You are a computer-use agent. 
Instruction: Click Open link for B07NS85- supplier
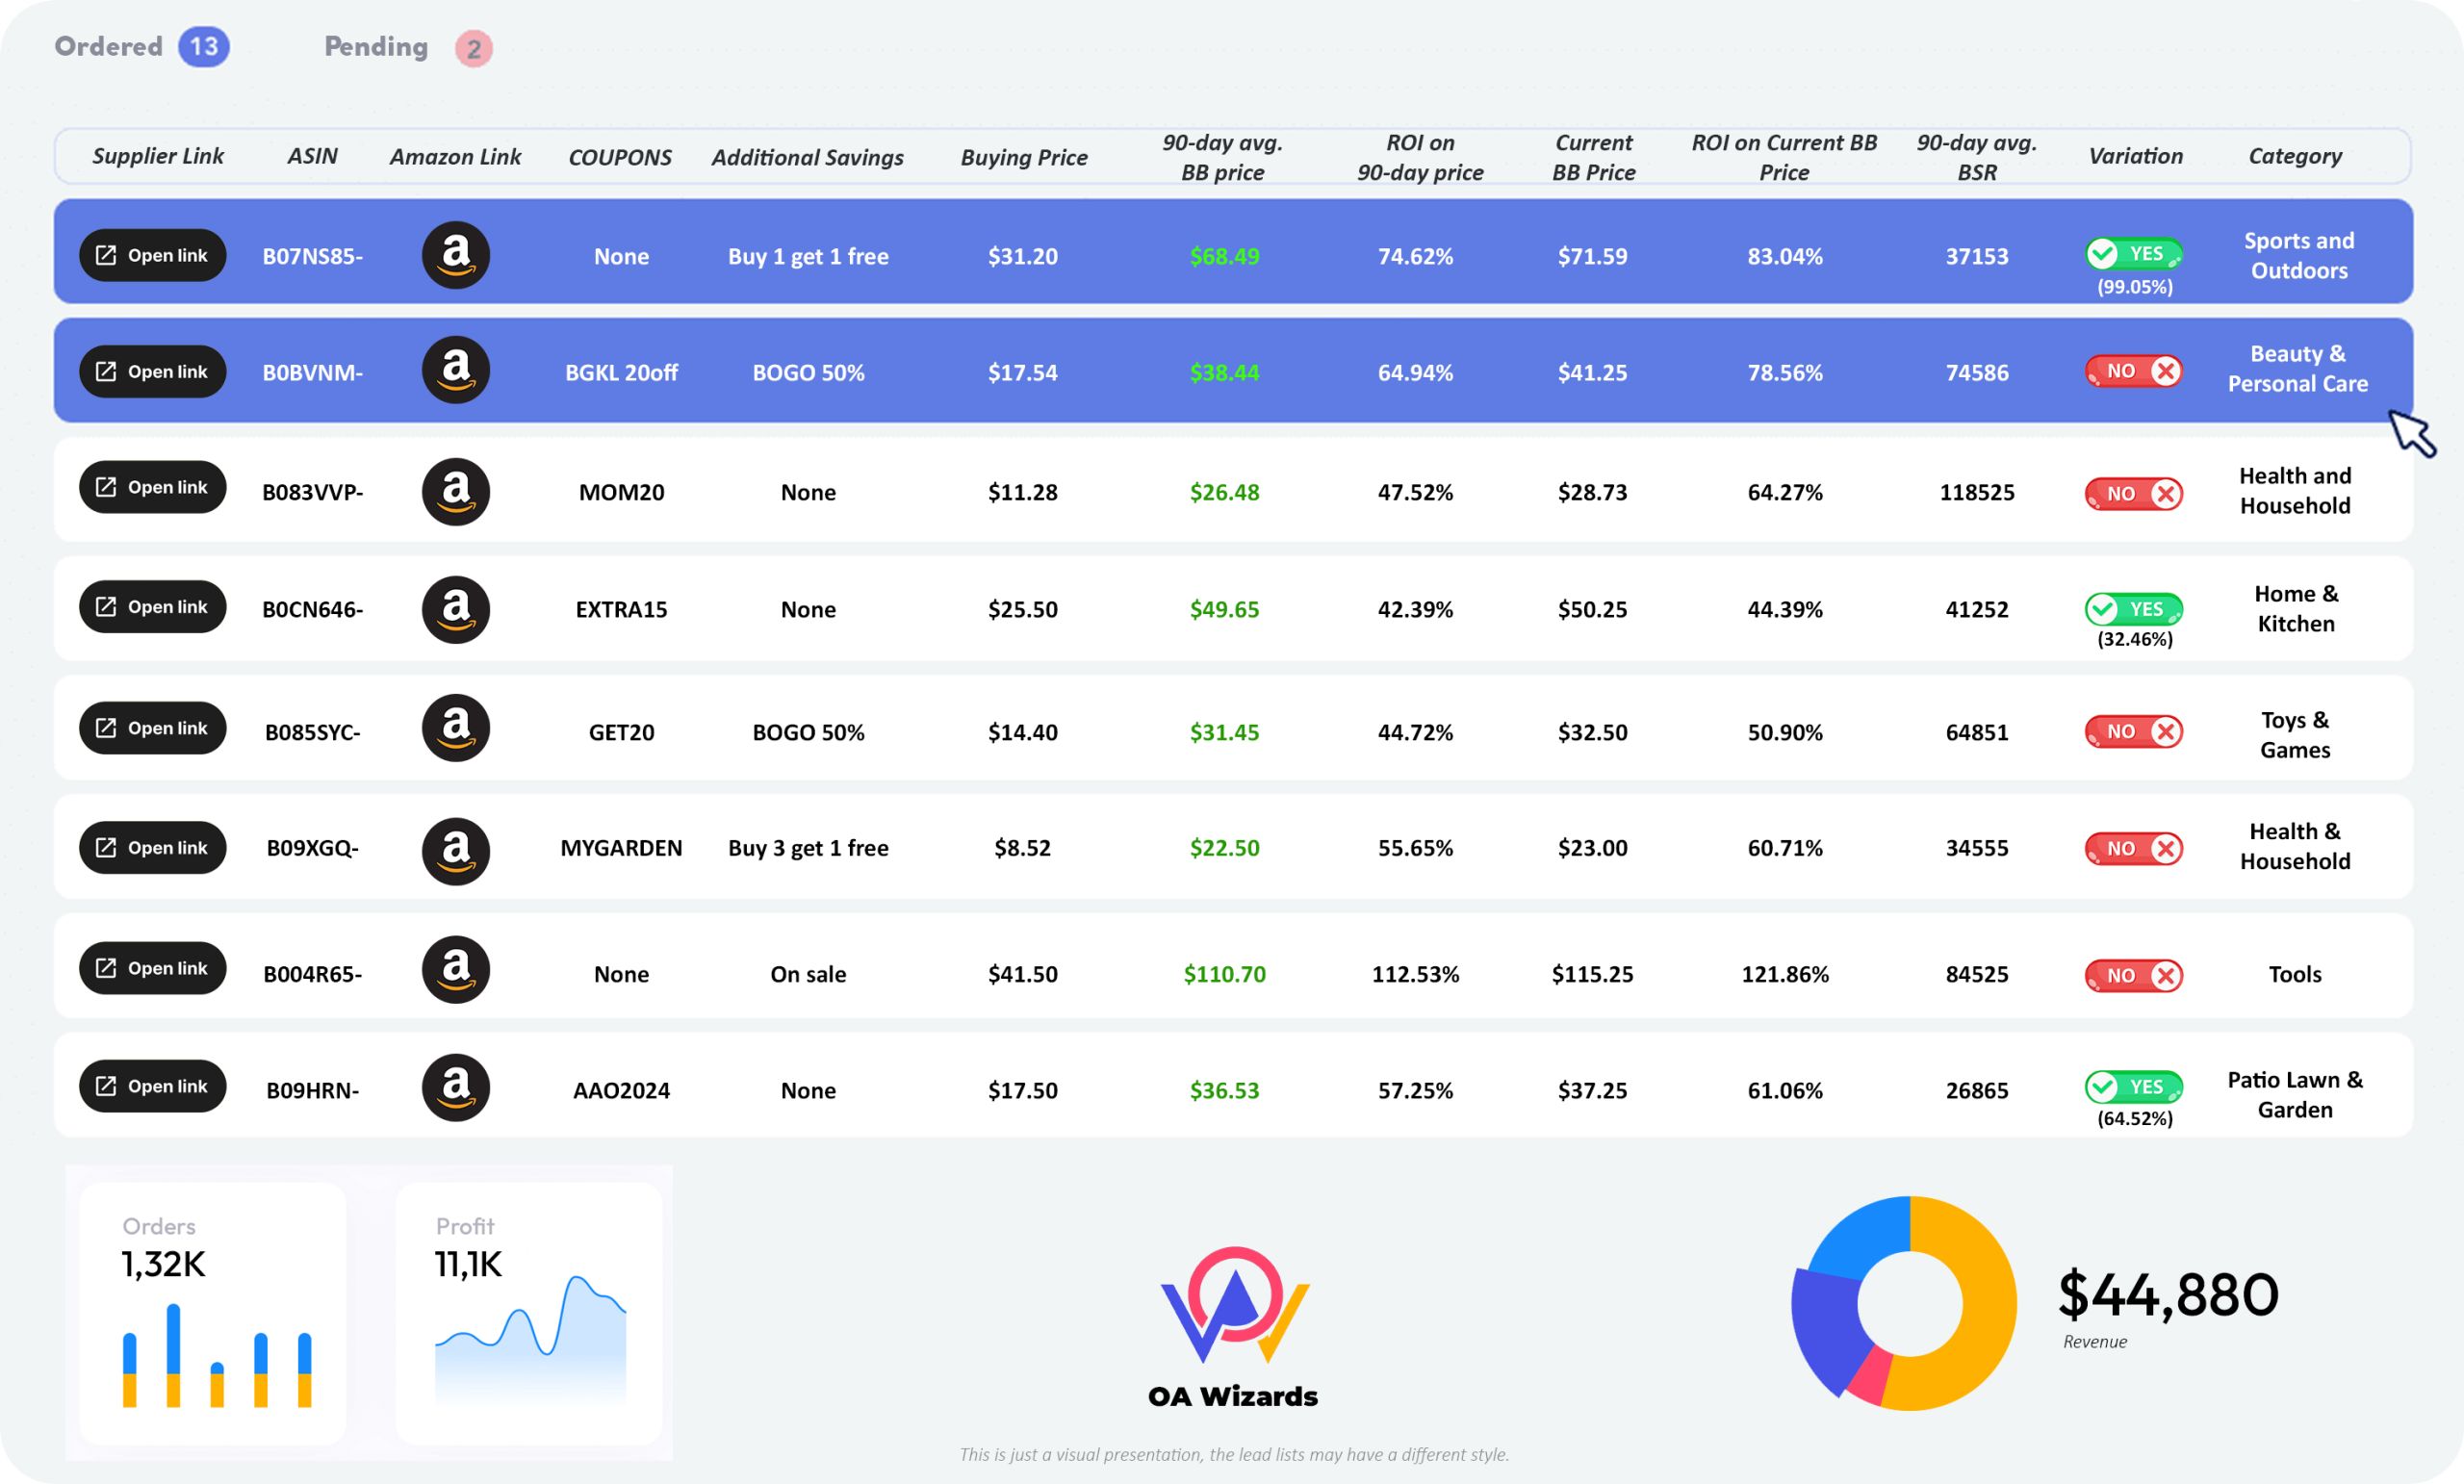(x=152, y=255)
